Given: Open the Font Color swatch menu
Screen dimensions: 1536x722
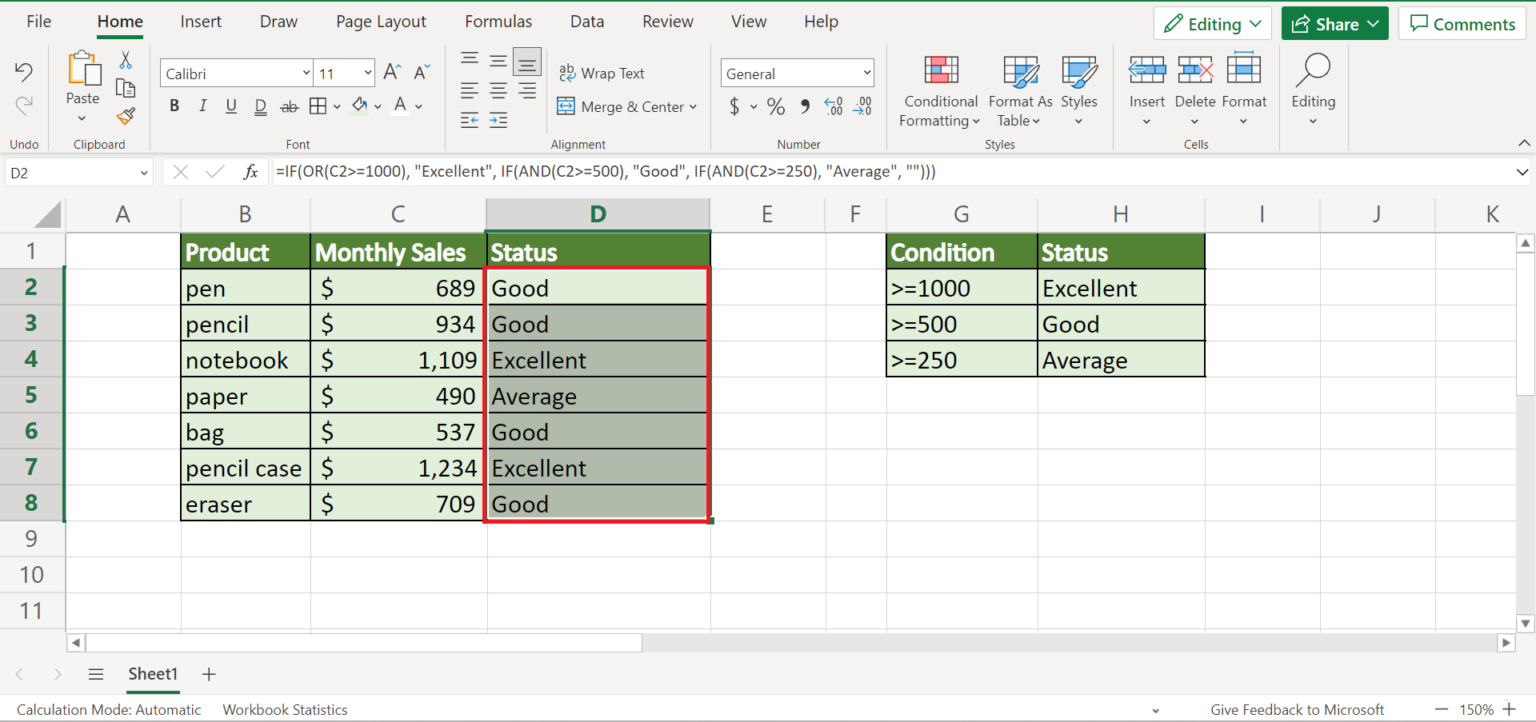Looking at the screenshot, I should (x=398, y=105).
